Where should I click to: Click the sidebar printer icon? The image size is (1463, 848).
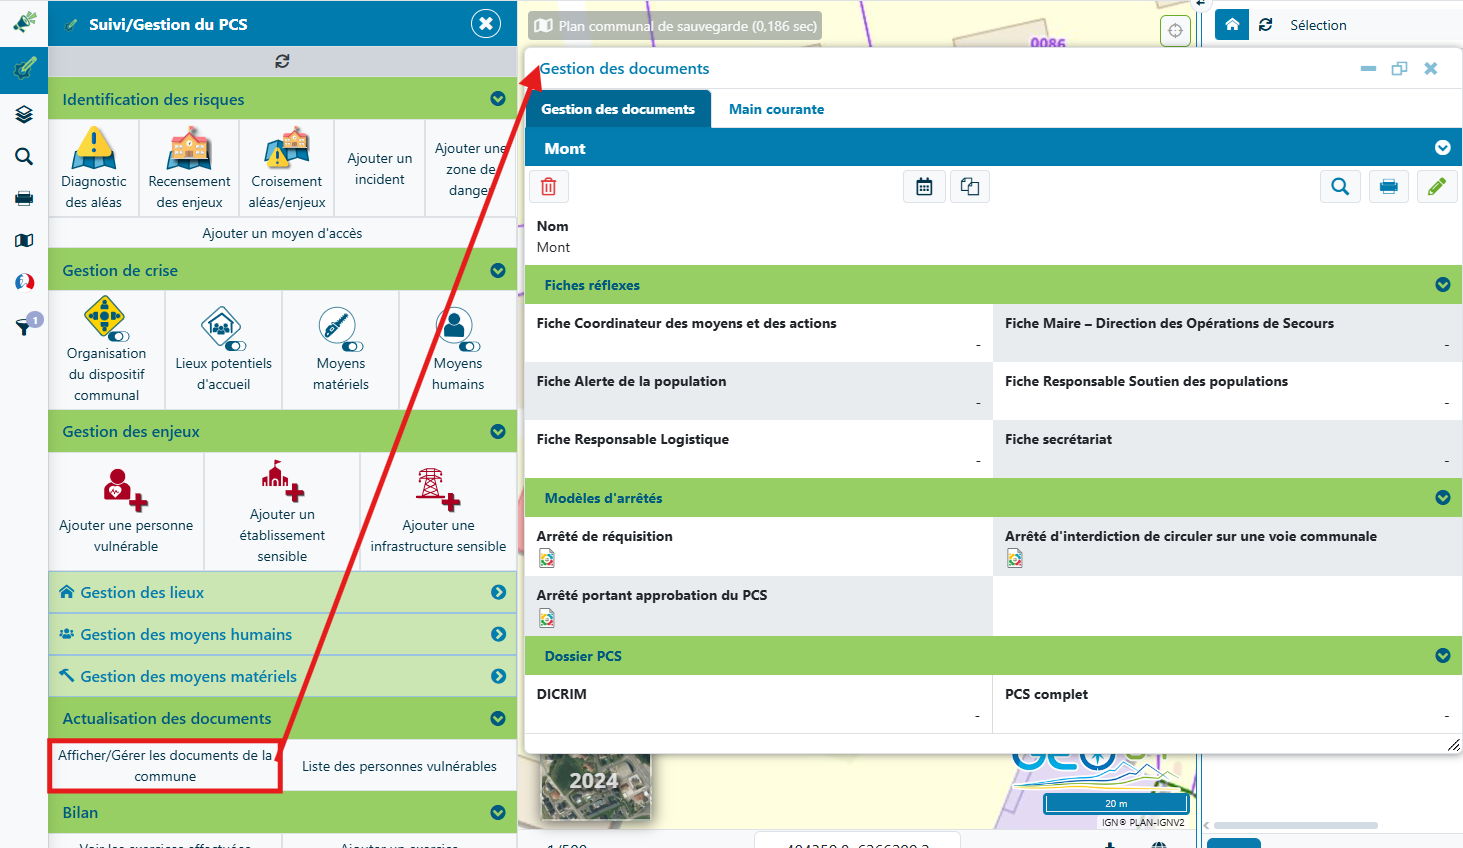point(24,198)
